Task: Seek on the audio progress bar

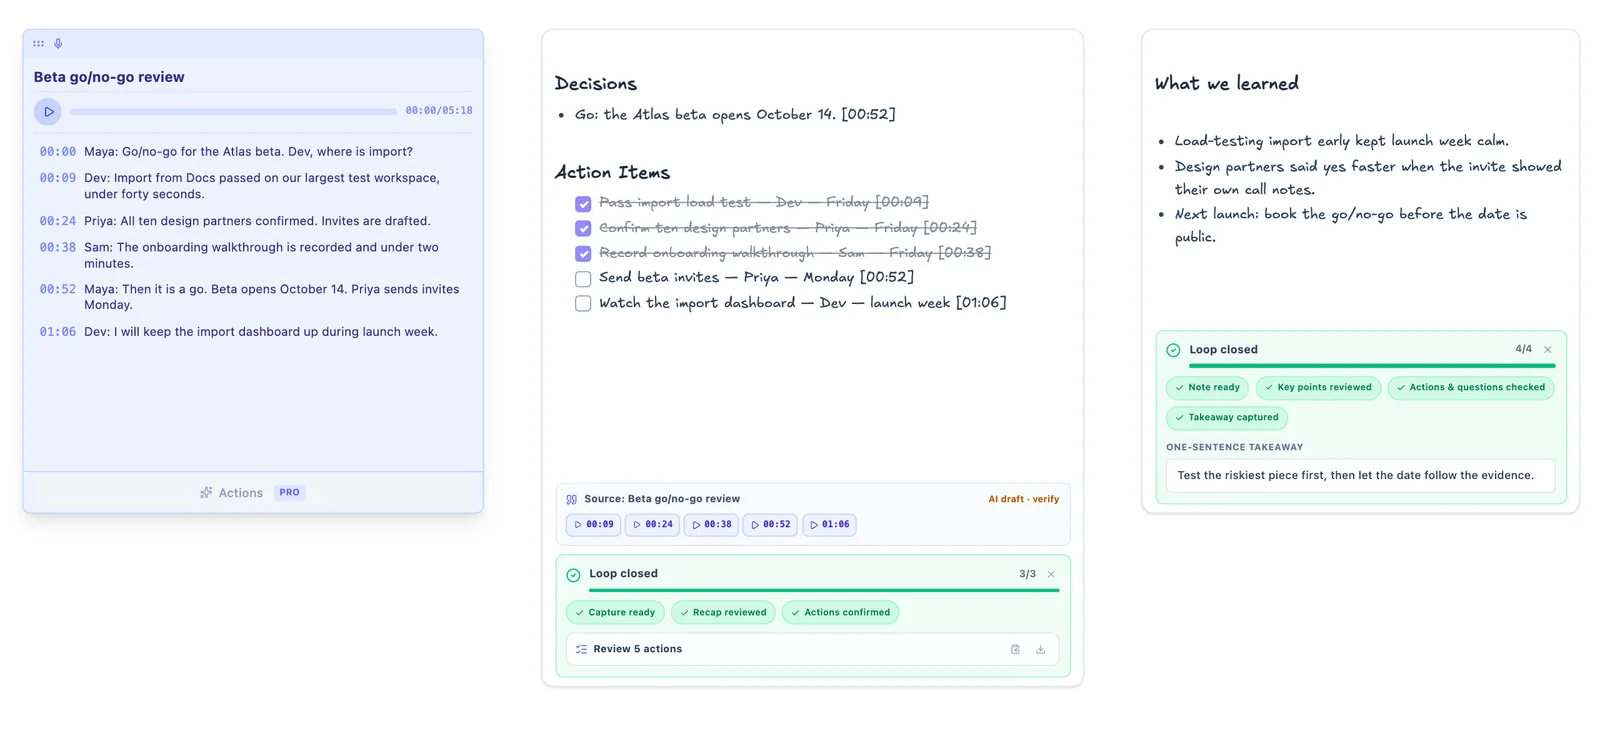Action: [x=233, y=112]
